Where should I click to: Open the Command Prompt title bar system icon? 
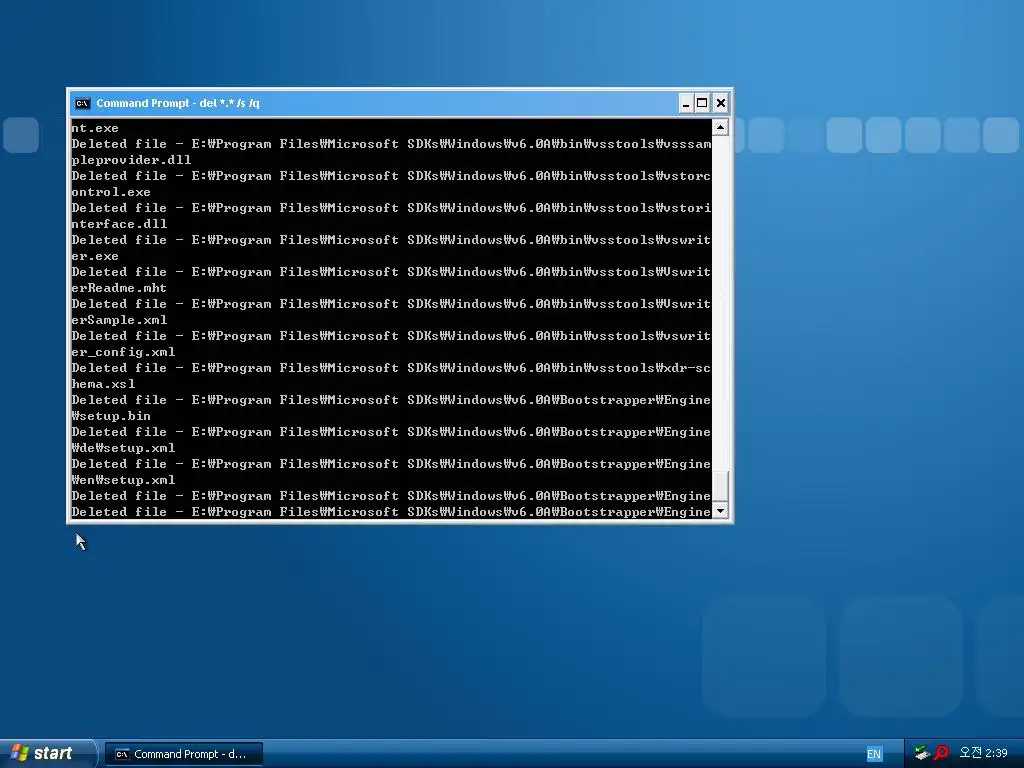pyautogui.click(x=82, y=103)
